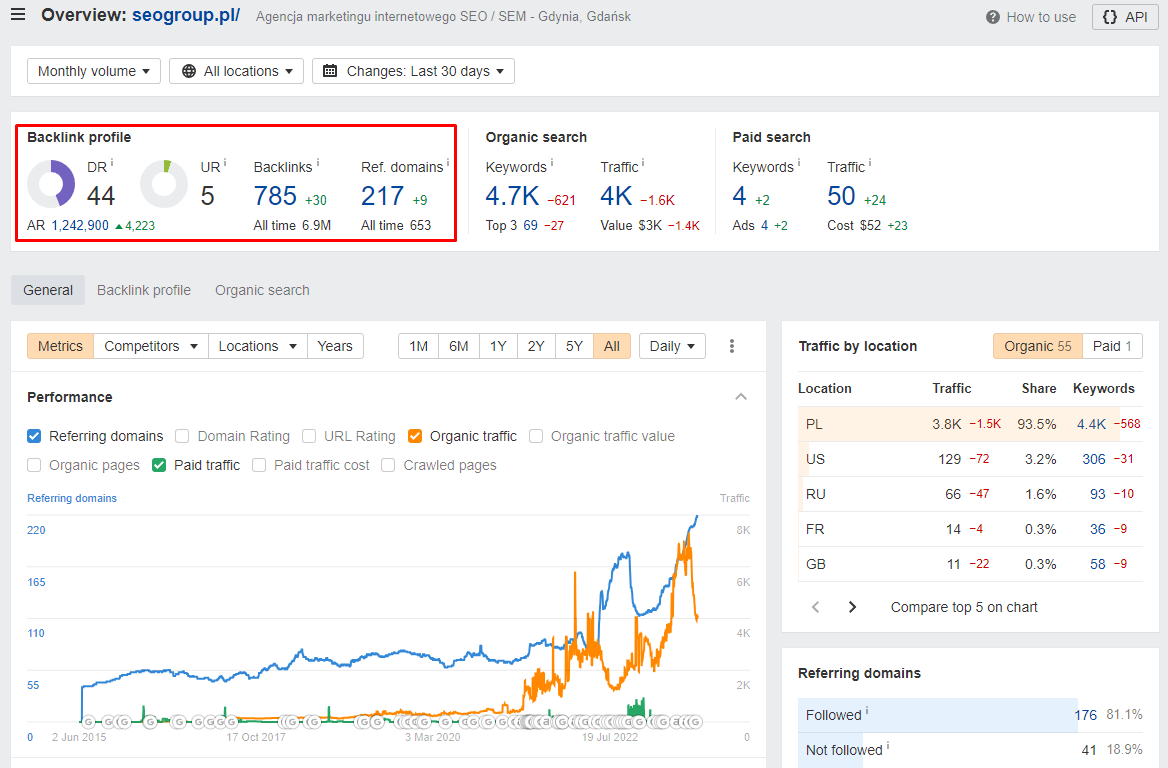Open the 217 referring domains count
Image resolution: width=1168 pixels, height=768 pixels.
click(x=383, y=196)
